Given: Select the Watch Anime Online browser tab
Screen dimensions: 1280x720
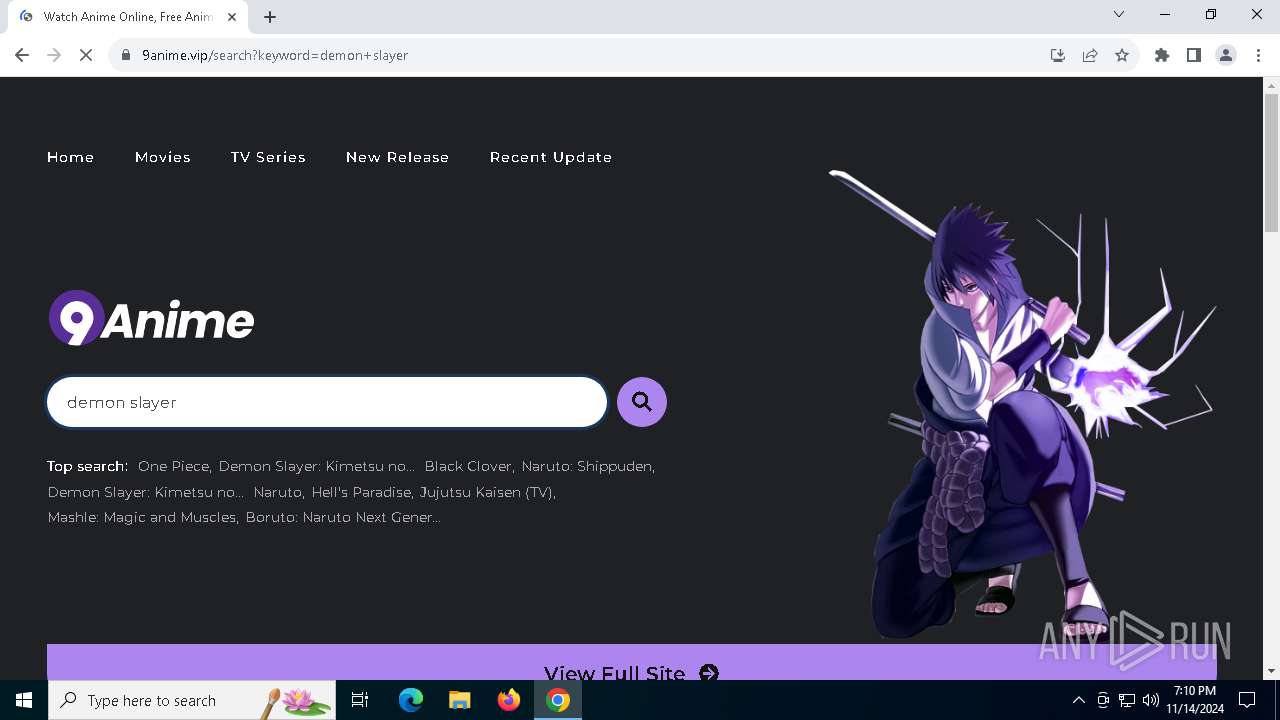Looking at the screenshot, I should click(128, 17).
